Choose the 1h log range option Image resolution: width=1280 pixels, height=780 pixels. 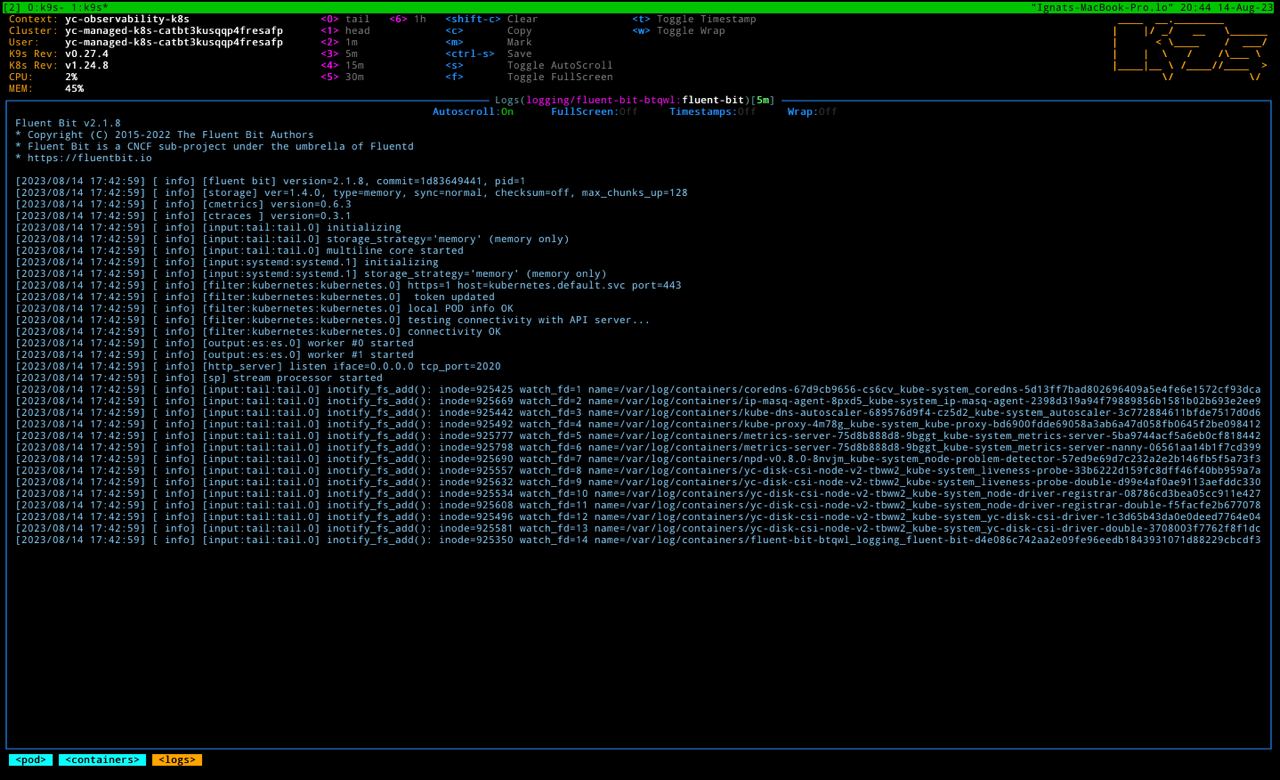point(408,19)
